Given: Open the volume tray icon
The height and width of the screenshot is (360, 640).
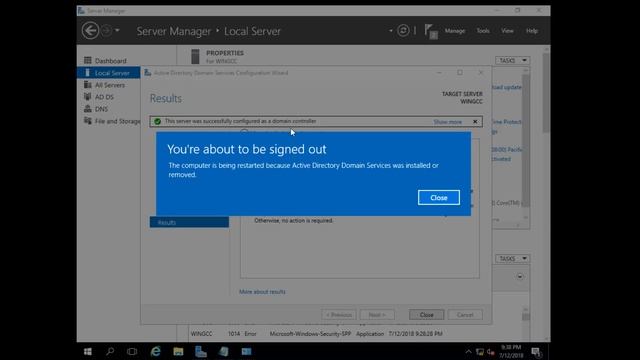Looking at the screenshot, I should point(491,351).
